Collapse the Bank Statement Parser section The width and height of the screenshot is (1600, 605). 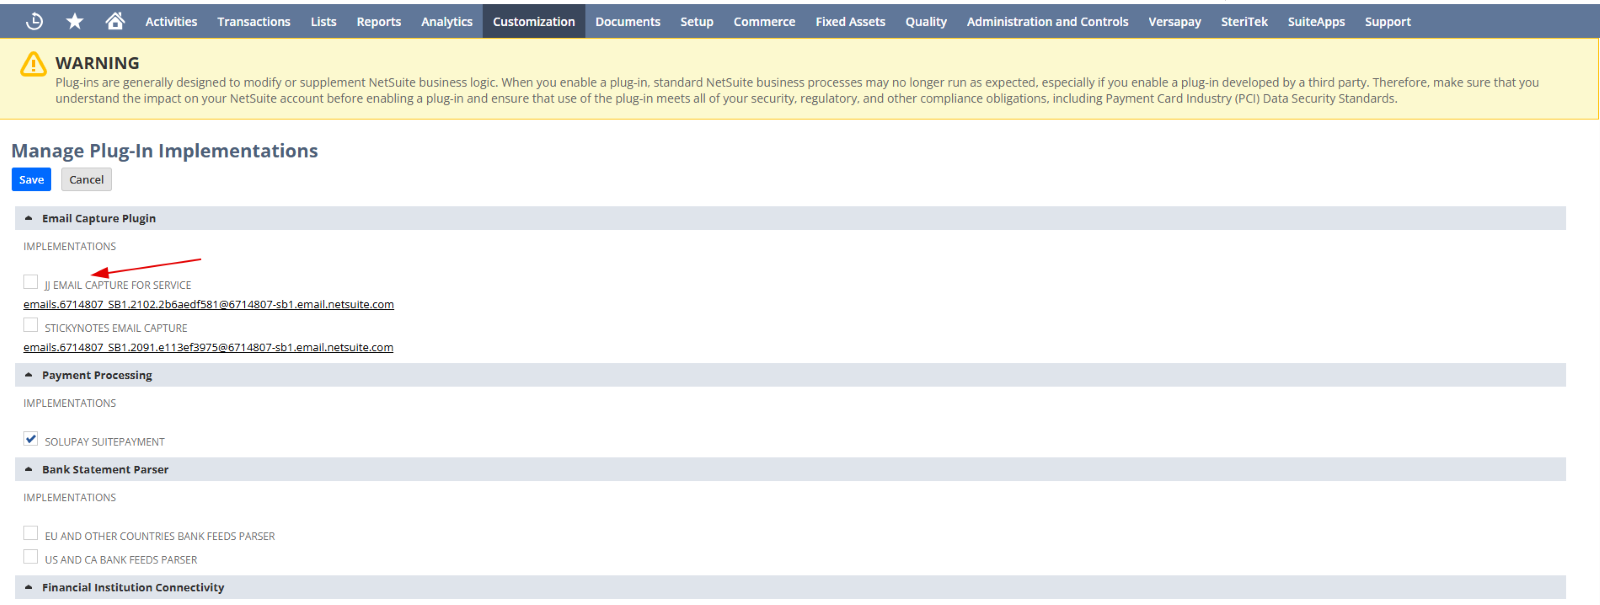(x=29, y=469)
